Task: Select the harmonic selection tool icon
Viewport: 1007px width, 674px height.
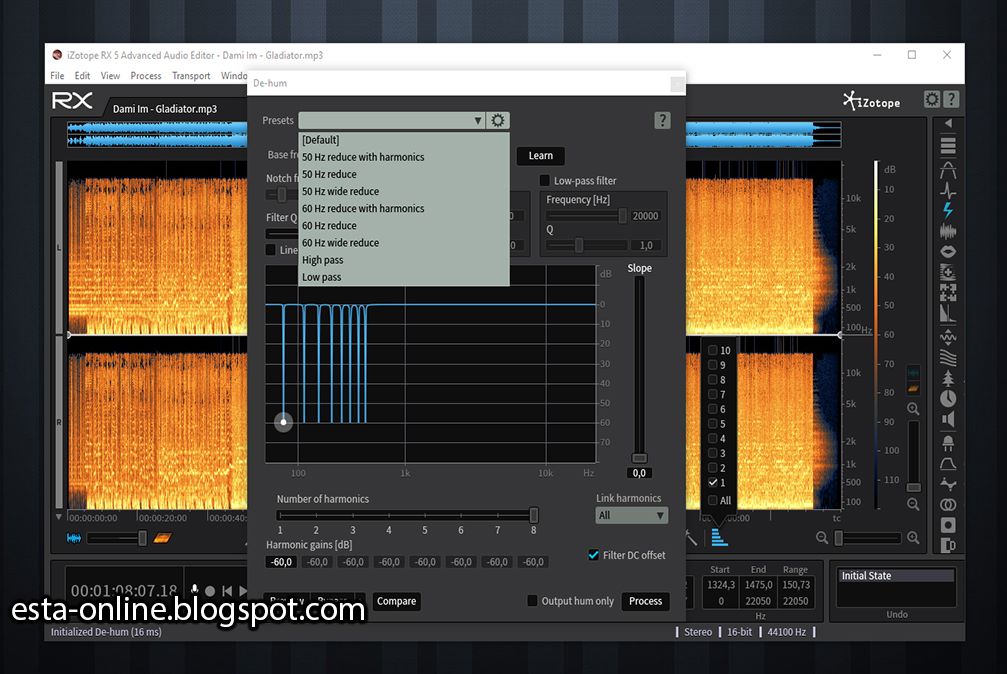Action: [719, 537]
